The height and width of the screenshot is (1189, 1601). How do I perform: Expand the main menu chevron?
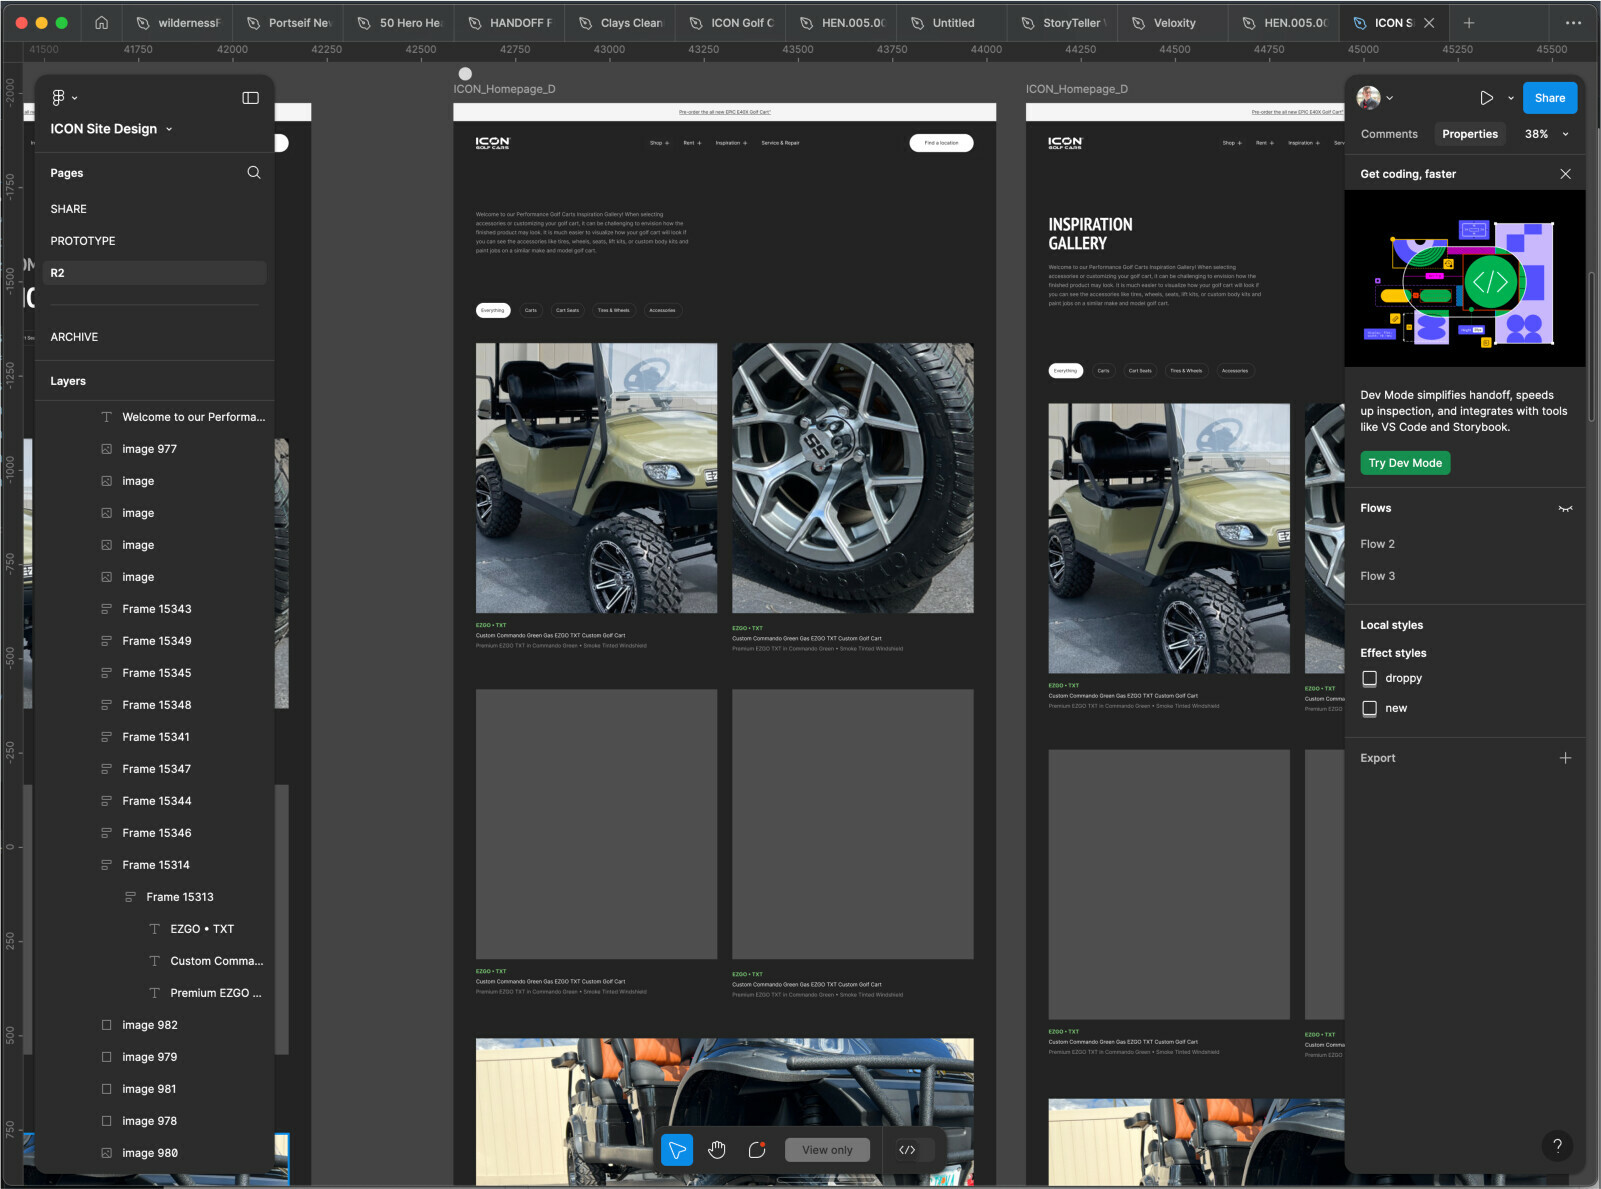(x=75, y=98)
